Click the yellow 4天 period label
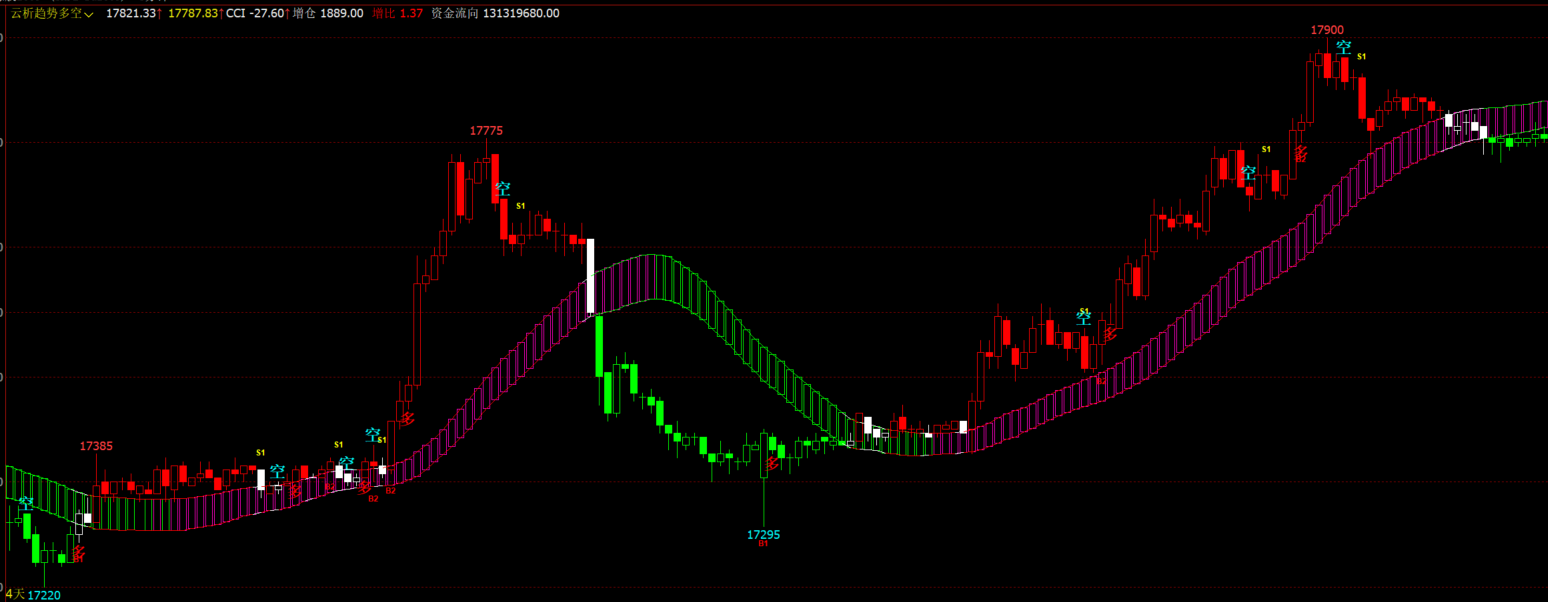Image resolution: width=1548 pixels, height=602 pixels. tap(14, 594)
